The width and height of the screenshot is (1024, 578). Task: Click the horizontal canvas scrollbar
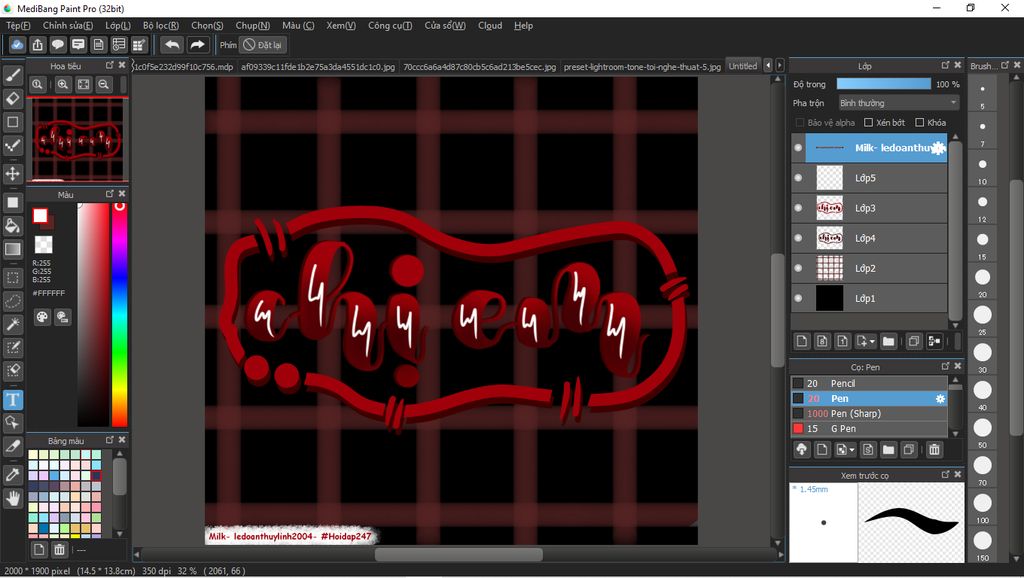[x=458, y=554]
